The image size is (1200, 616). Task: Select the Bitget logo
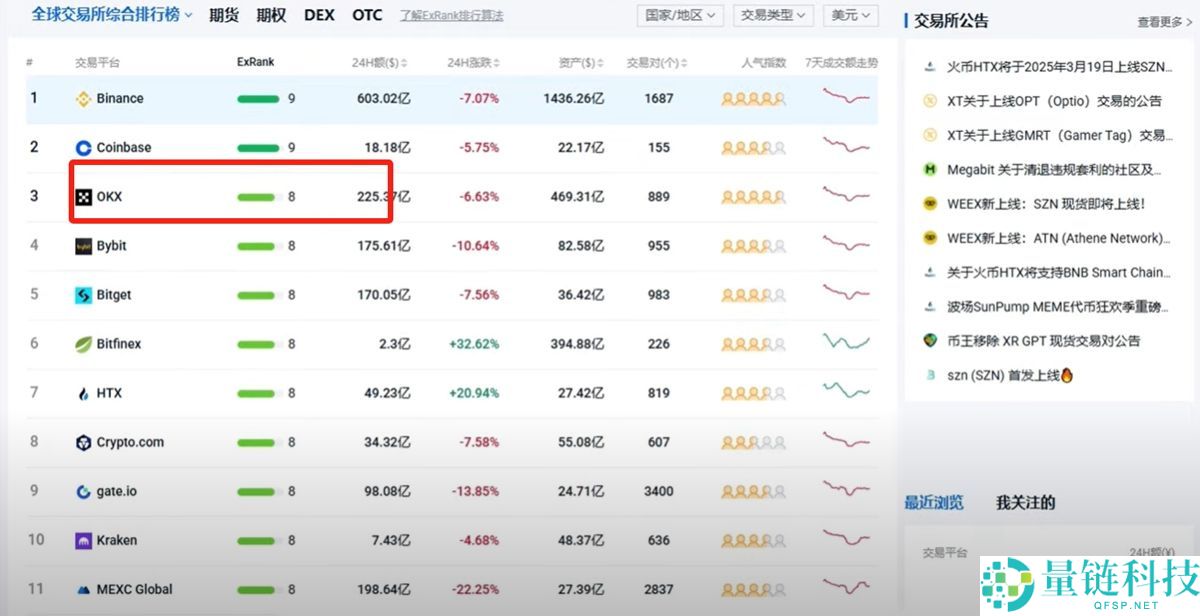pos(84,294)
